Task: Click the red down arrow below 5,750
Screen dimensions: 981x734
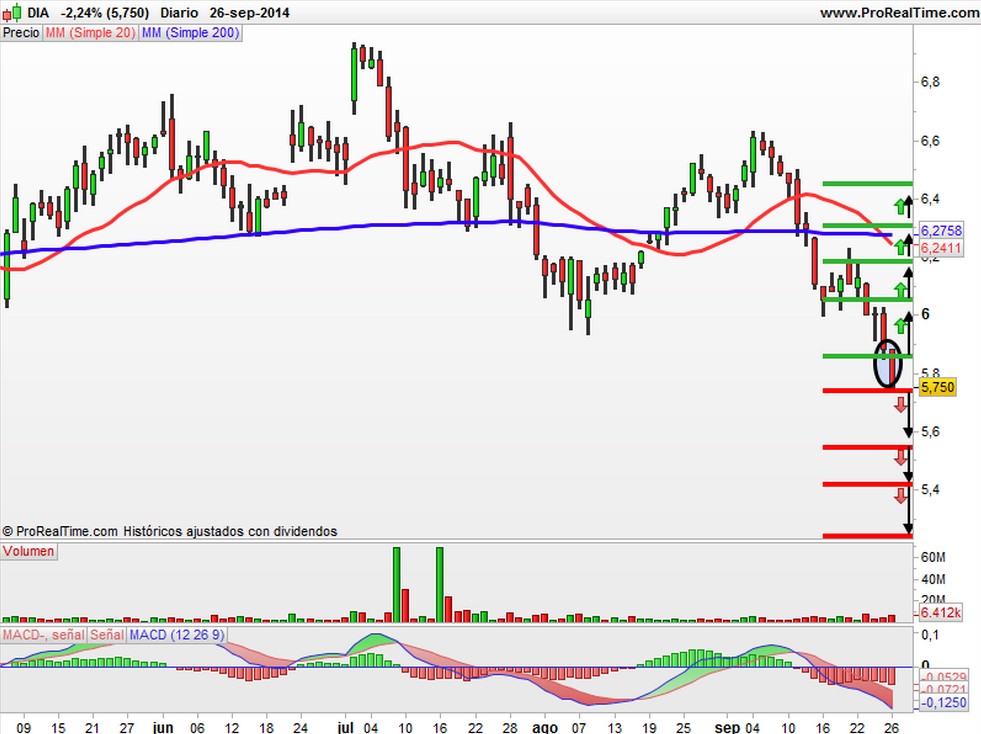Action: [x=900, y=405]
